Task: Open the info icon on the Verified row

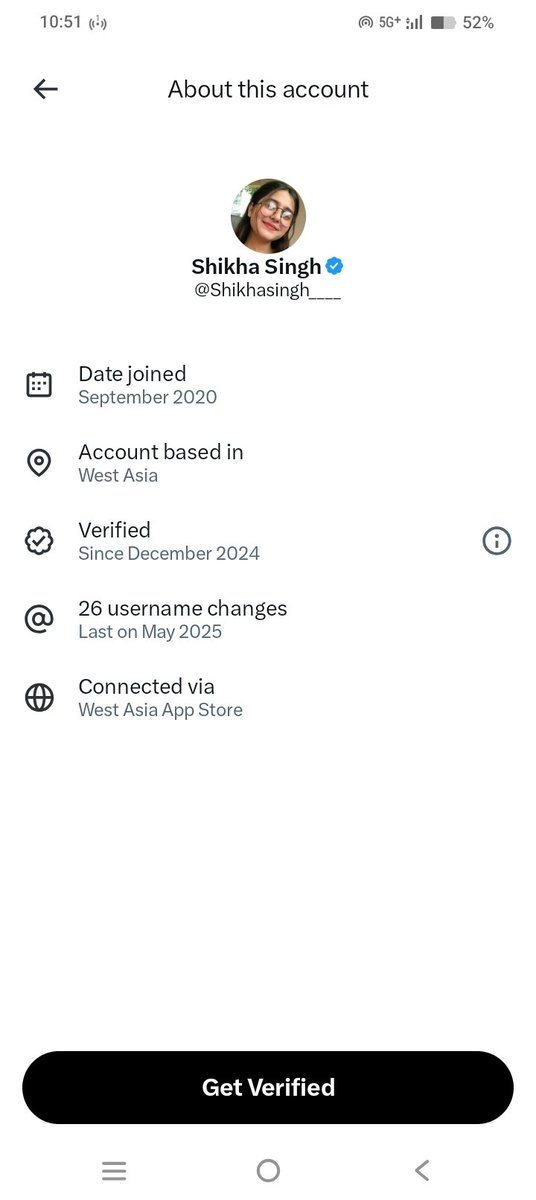Action: (497, 541)
